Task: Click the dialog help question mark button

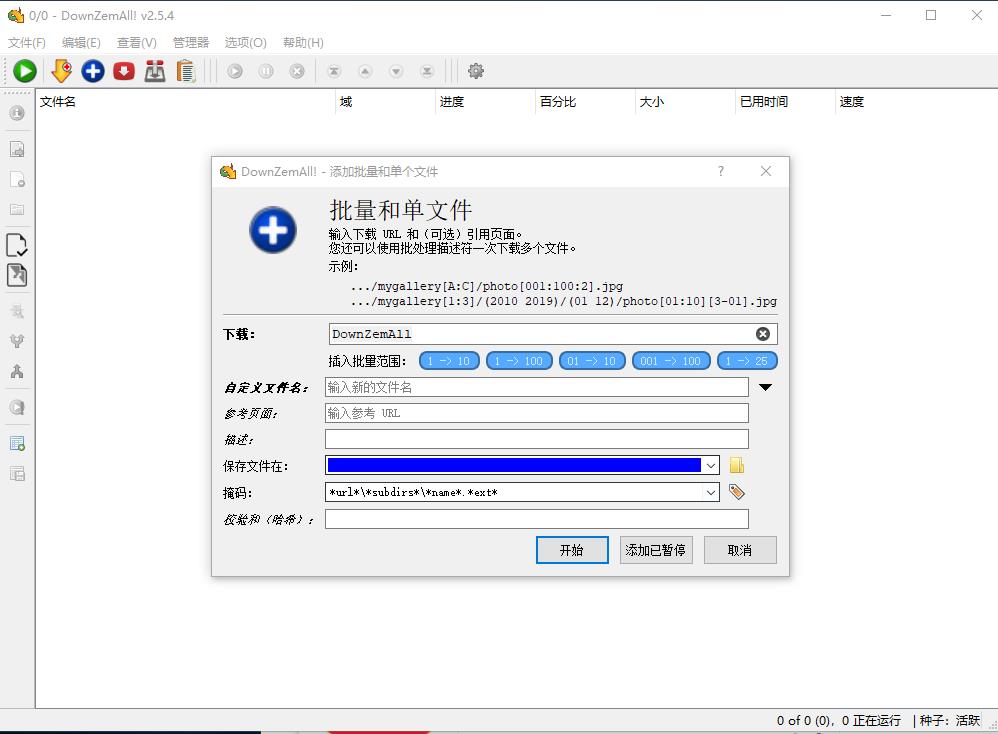Action: tap(720, 171)
